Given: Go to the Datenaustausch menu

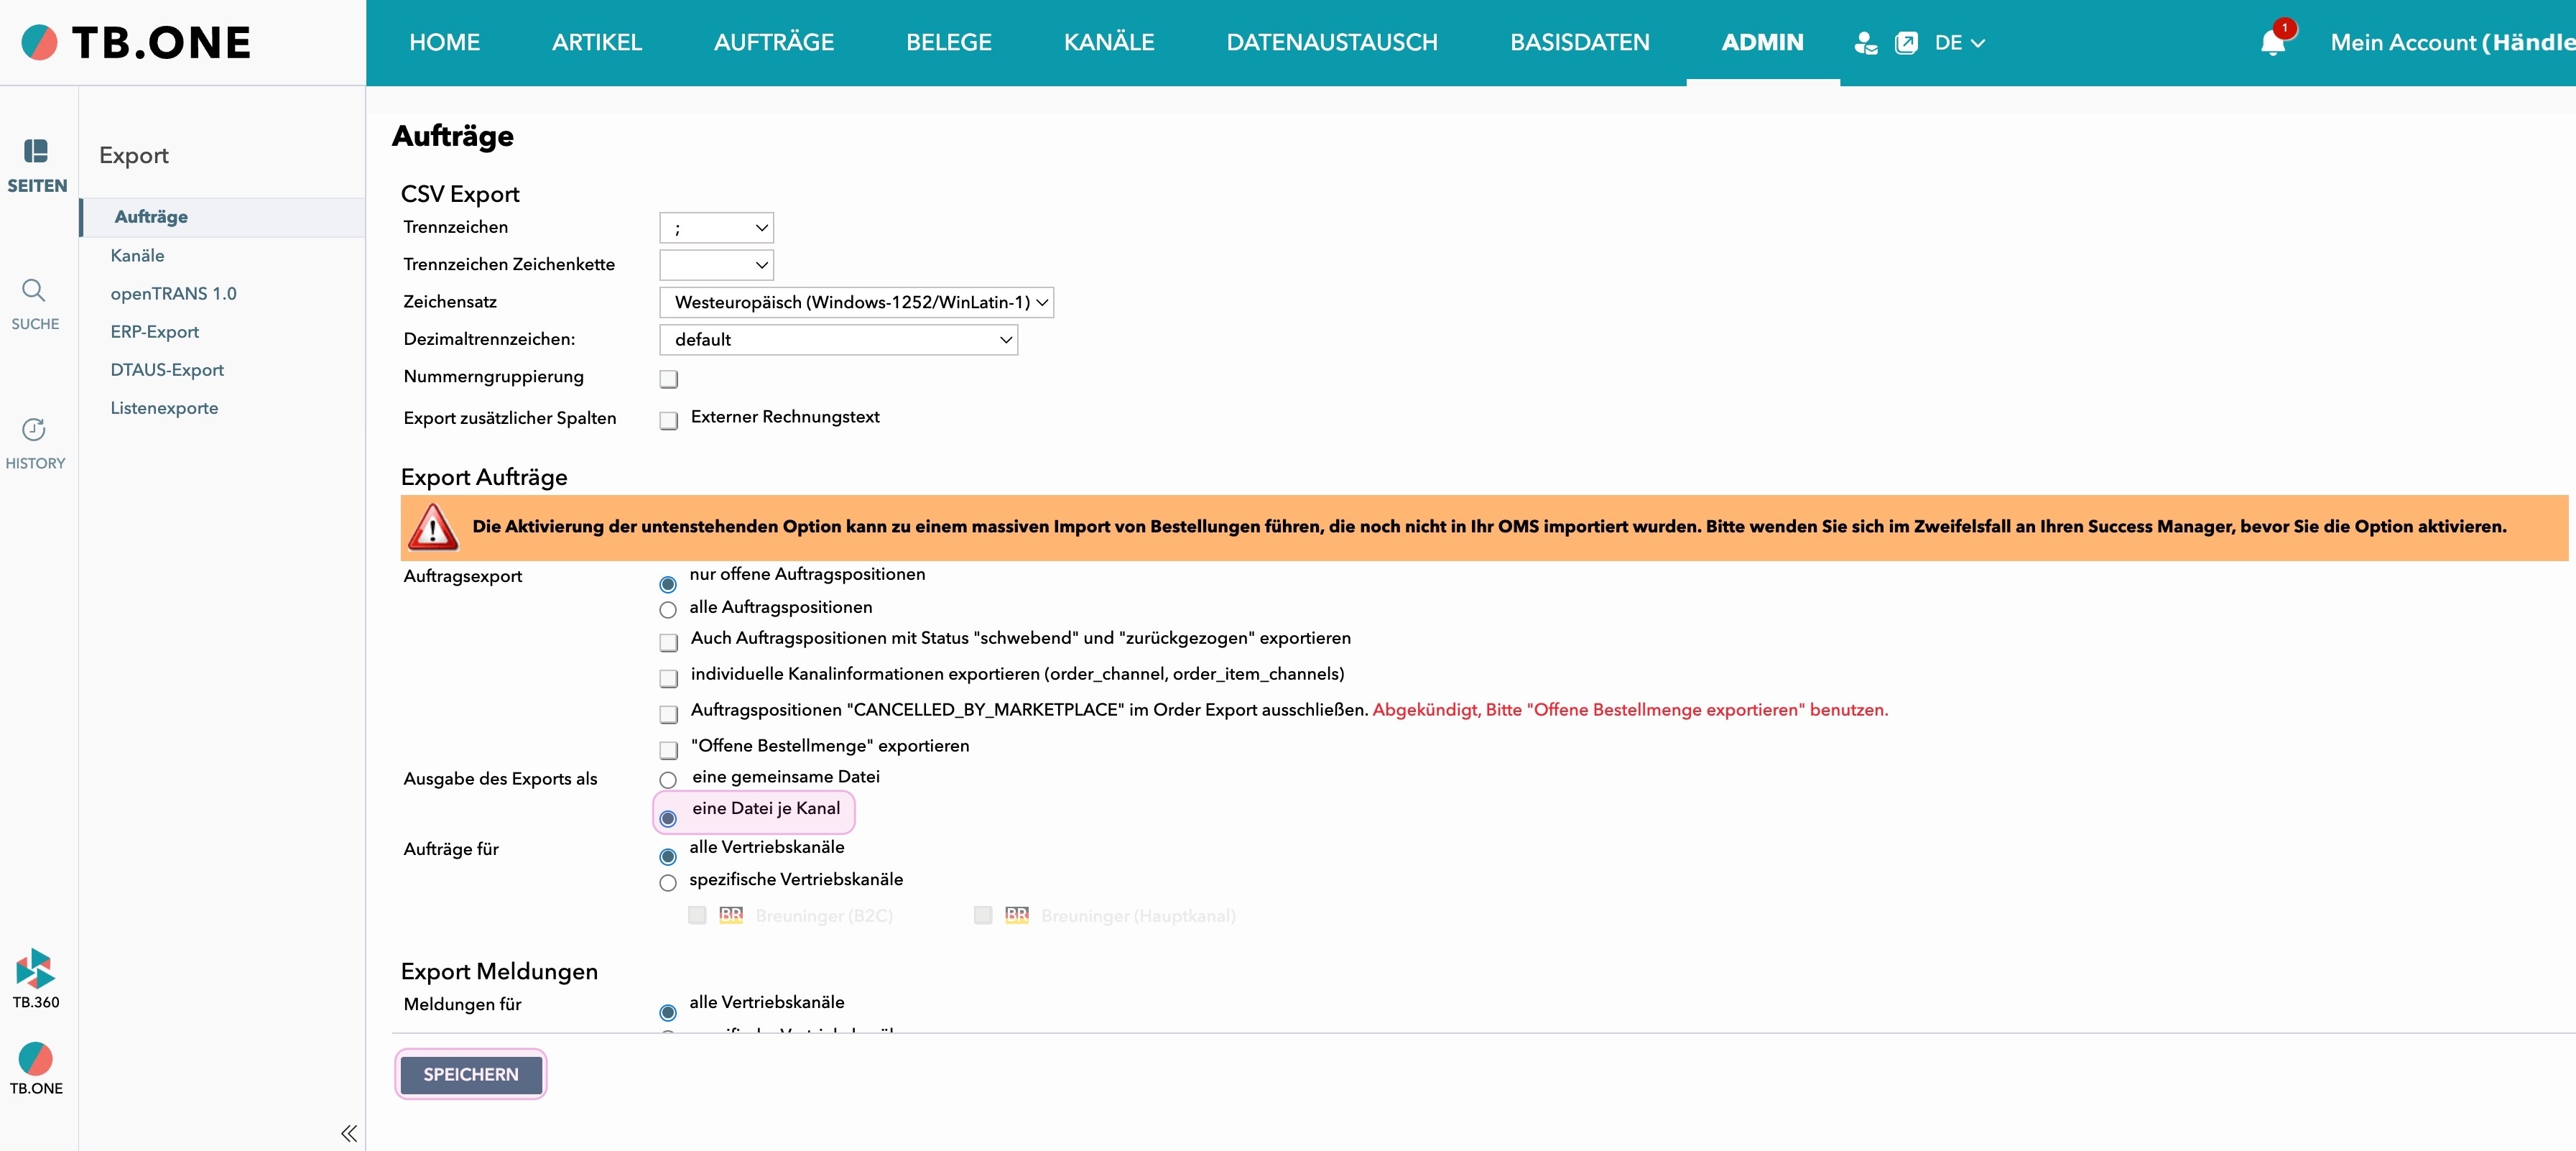Looking at the screenshot, I should pyautogui.click(x=1331, y=43).
